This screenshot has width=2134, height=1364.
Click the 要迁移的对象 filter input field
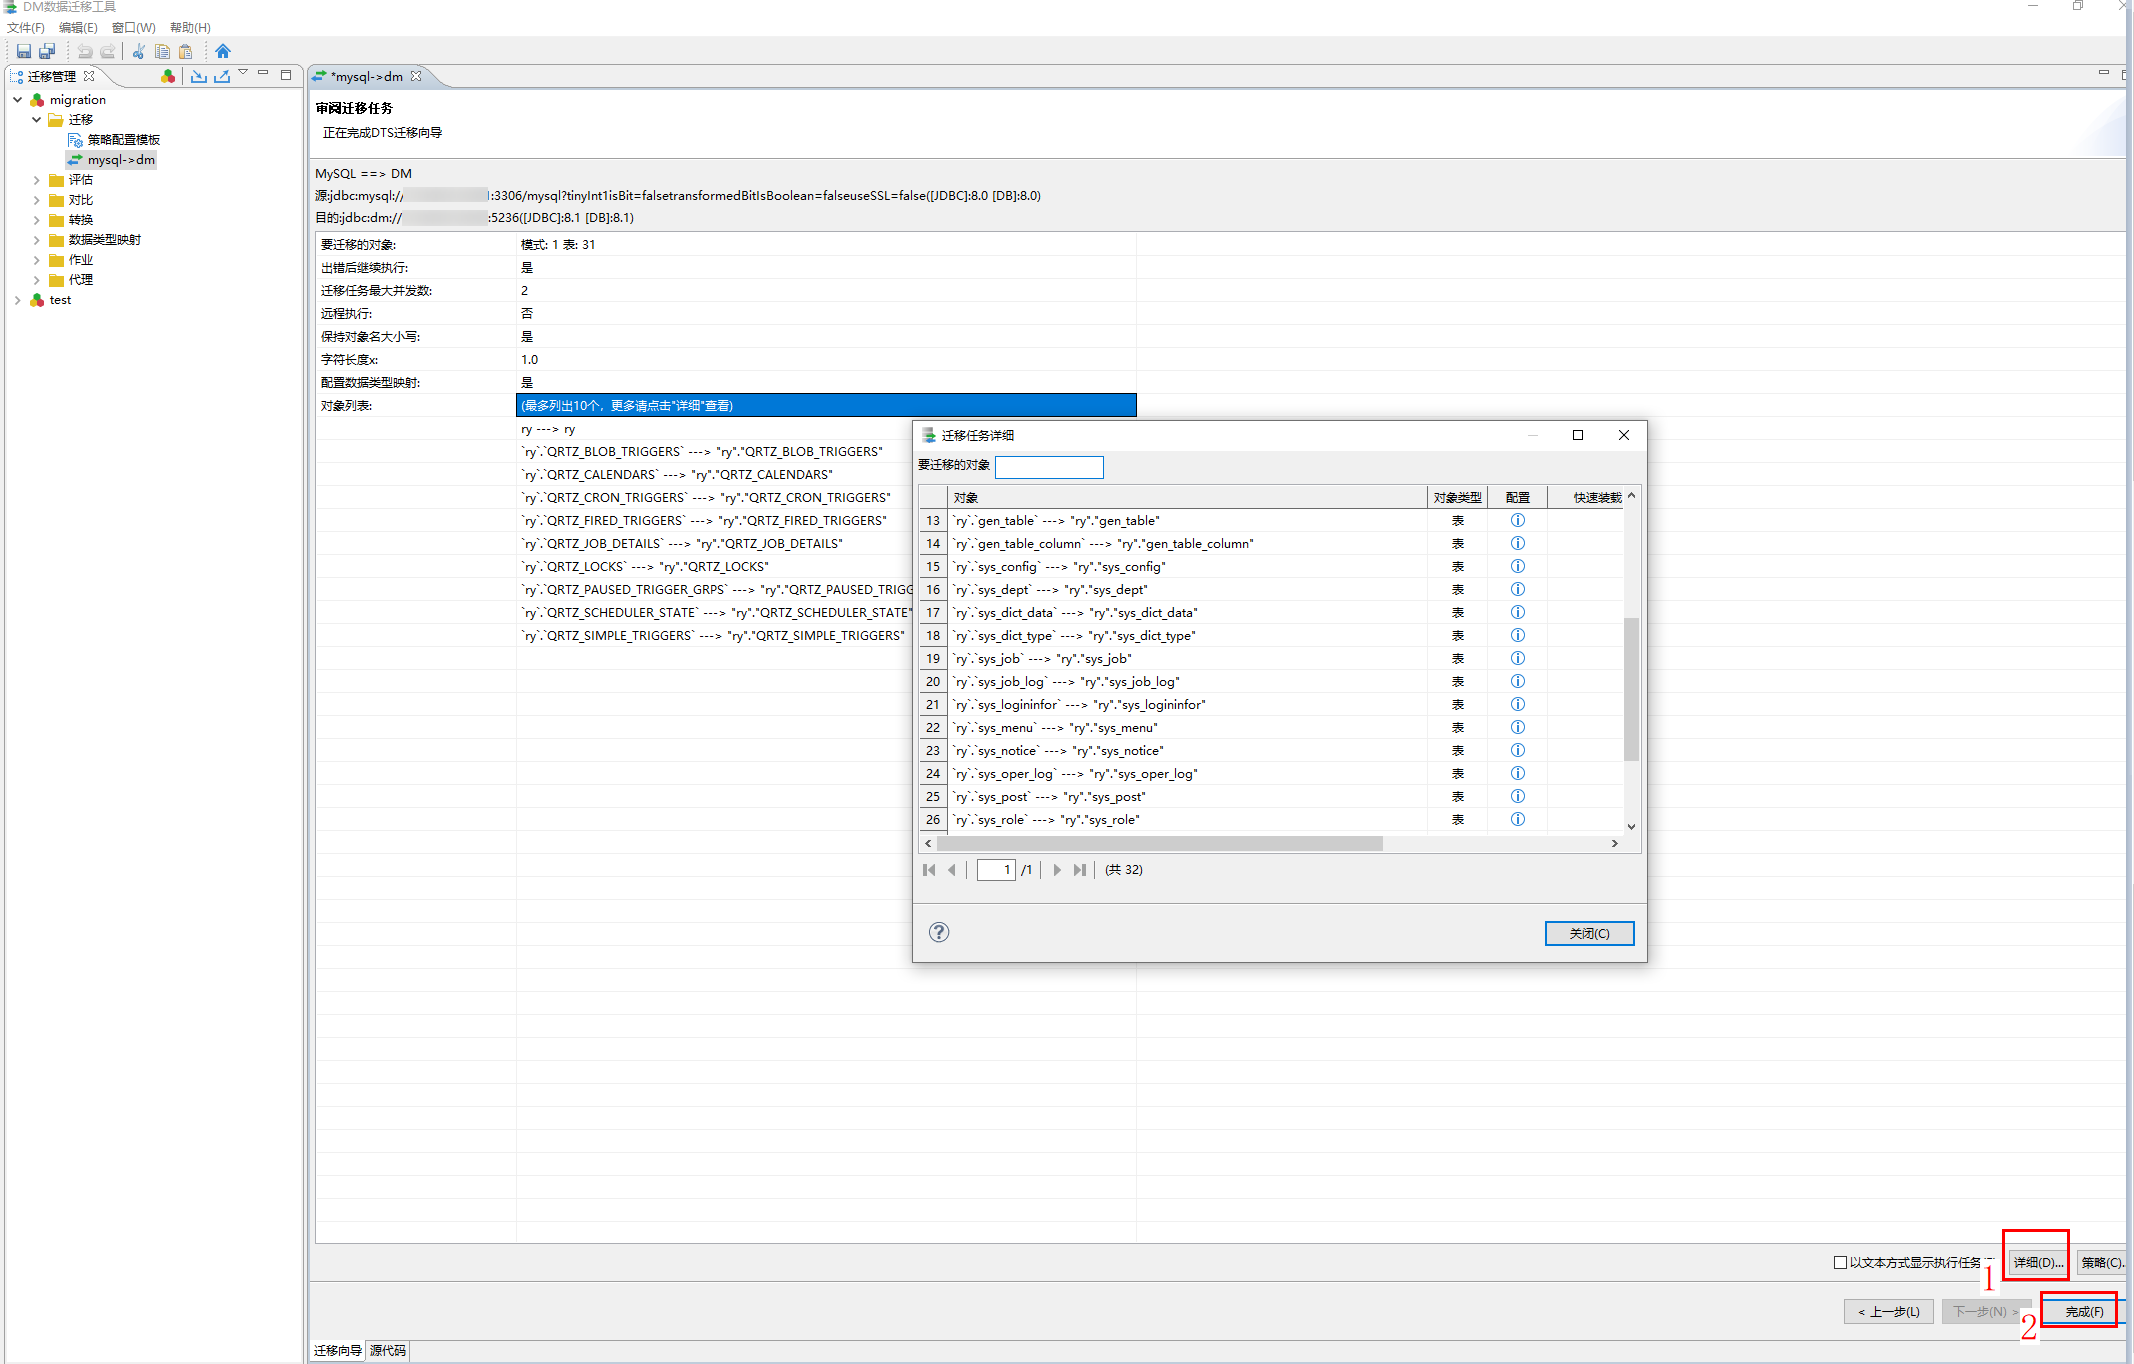tap(1049, 467)
